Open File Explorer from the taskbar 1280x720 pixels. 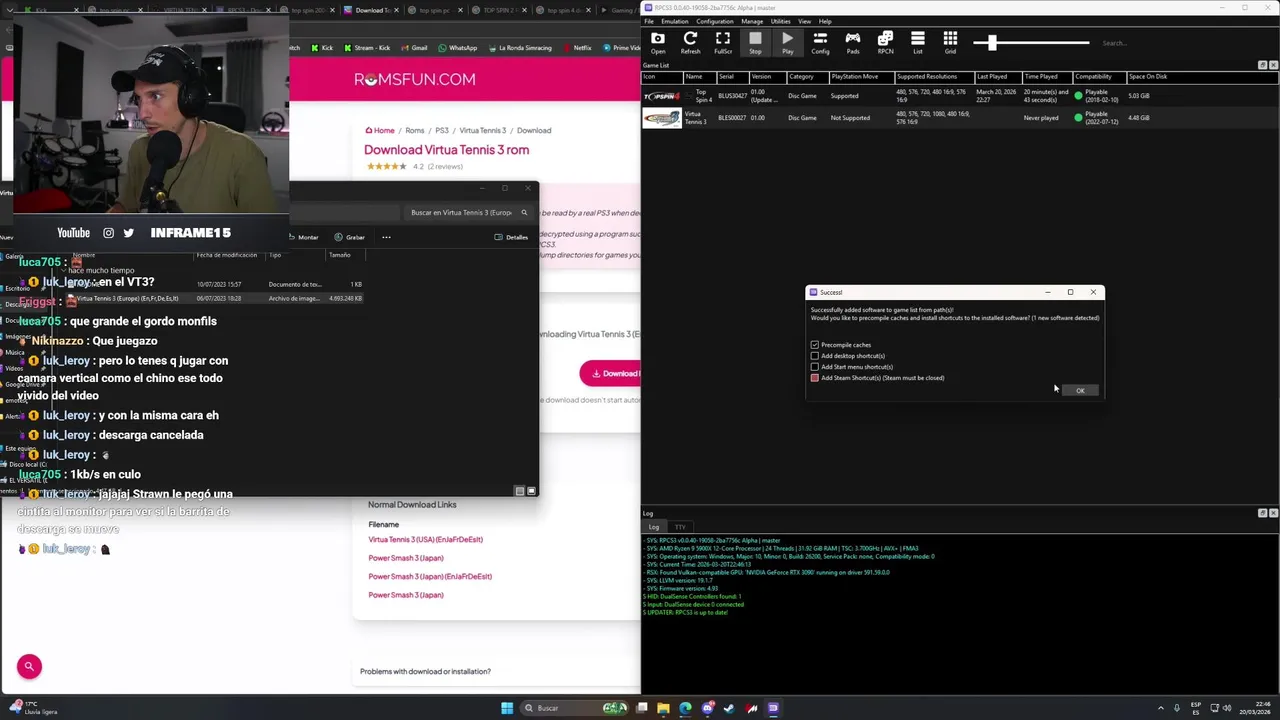(663, 708)
